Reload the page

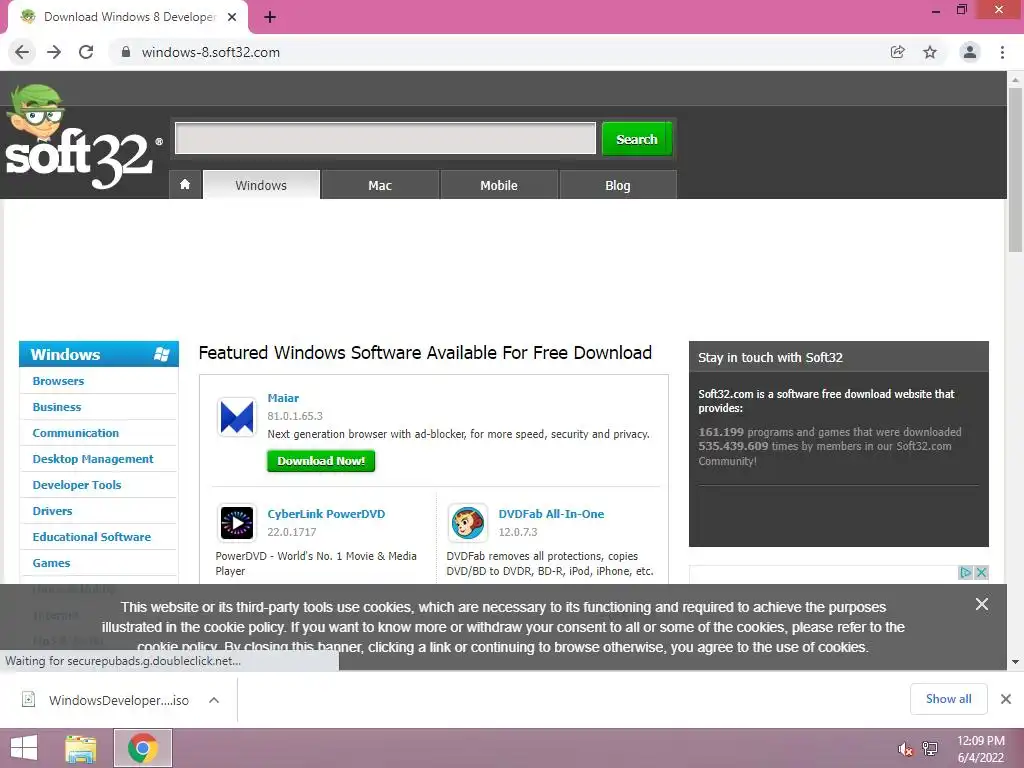coord(86,52)
